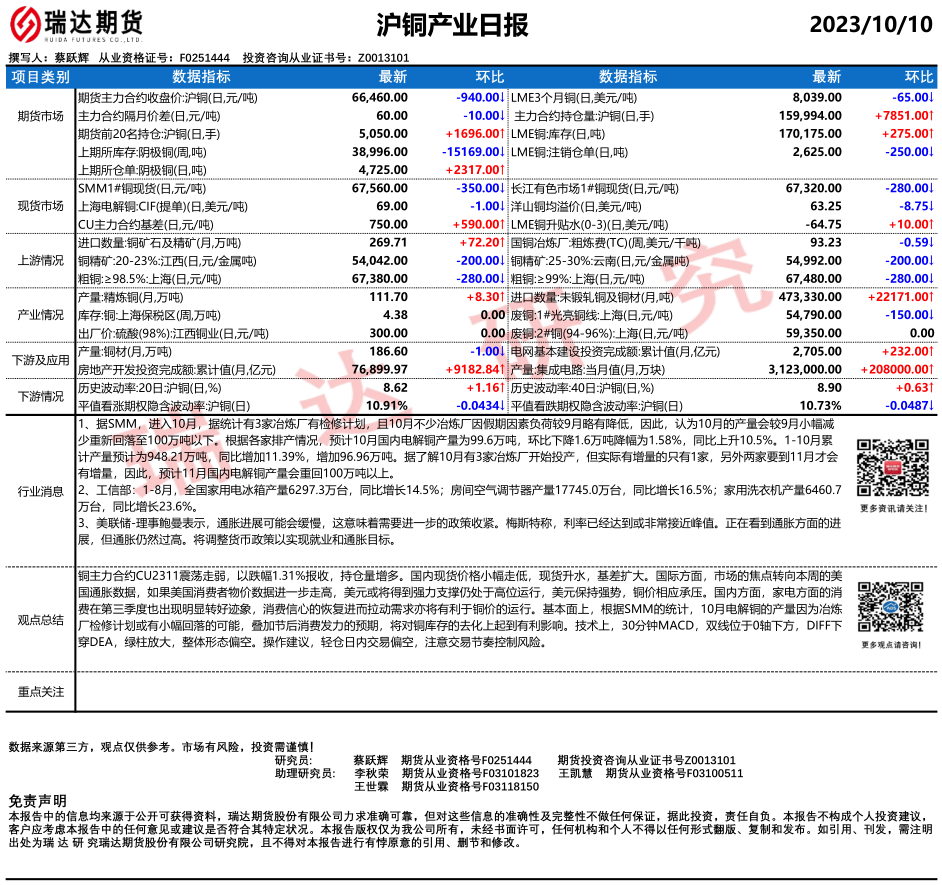Screen dimensions: 942x885
Task: Click the 瑞达期货 company logo
Action: point(76,23)
